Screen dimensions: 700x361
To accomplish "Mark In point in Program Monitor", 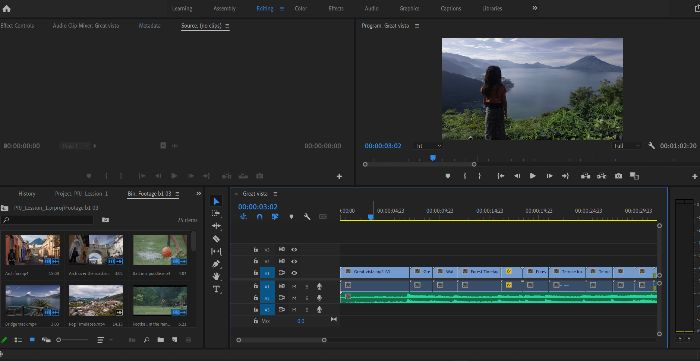I will (465, 176).
